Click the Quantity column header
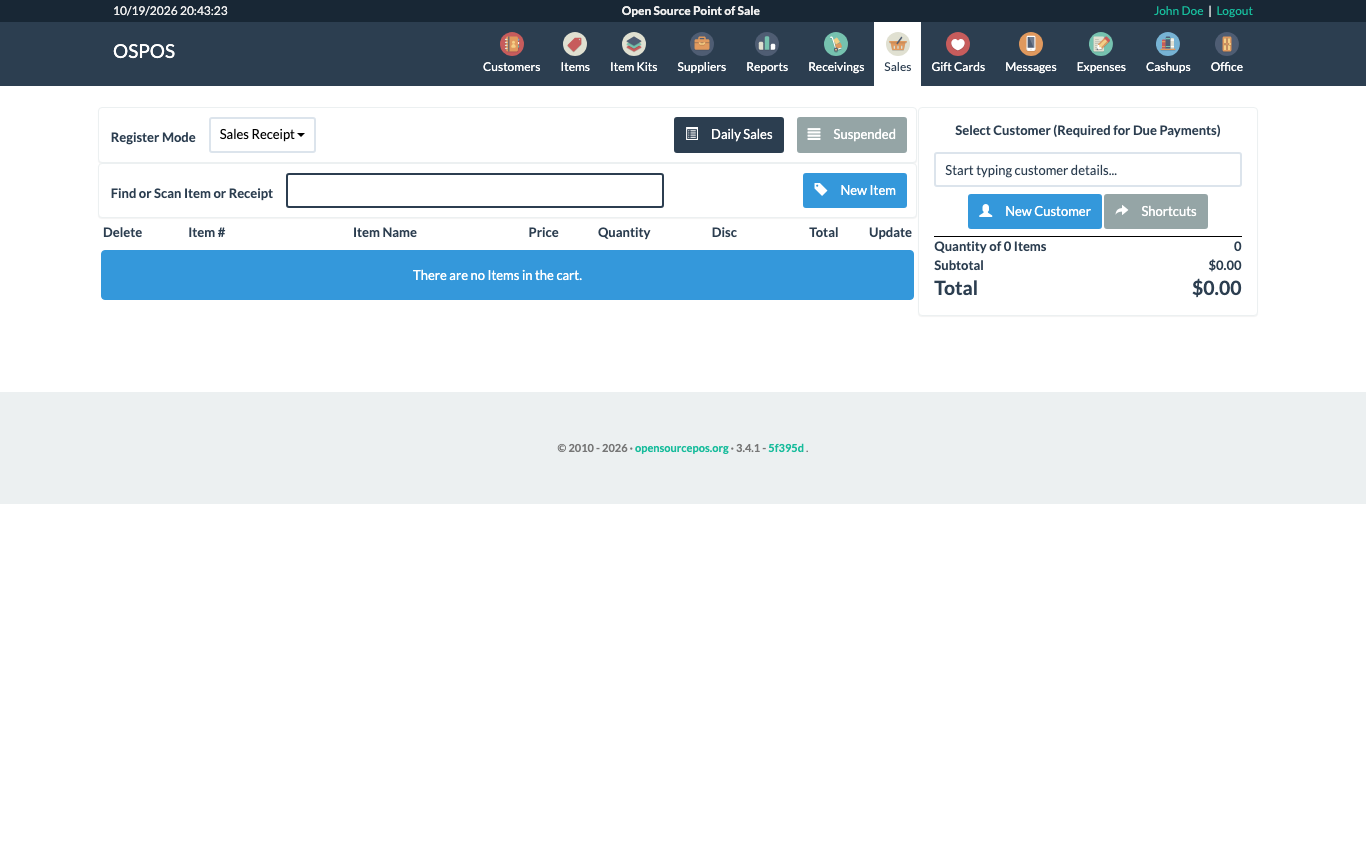Screen dimensions: 1366x860 (x=624, y=232)
